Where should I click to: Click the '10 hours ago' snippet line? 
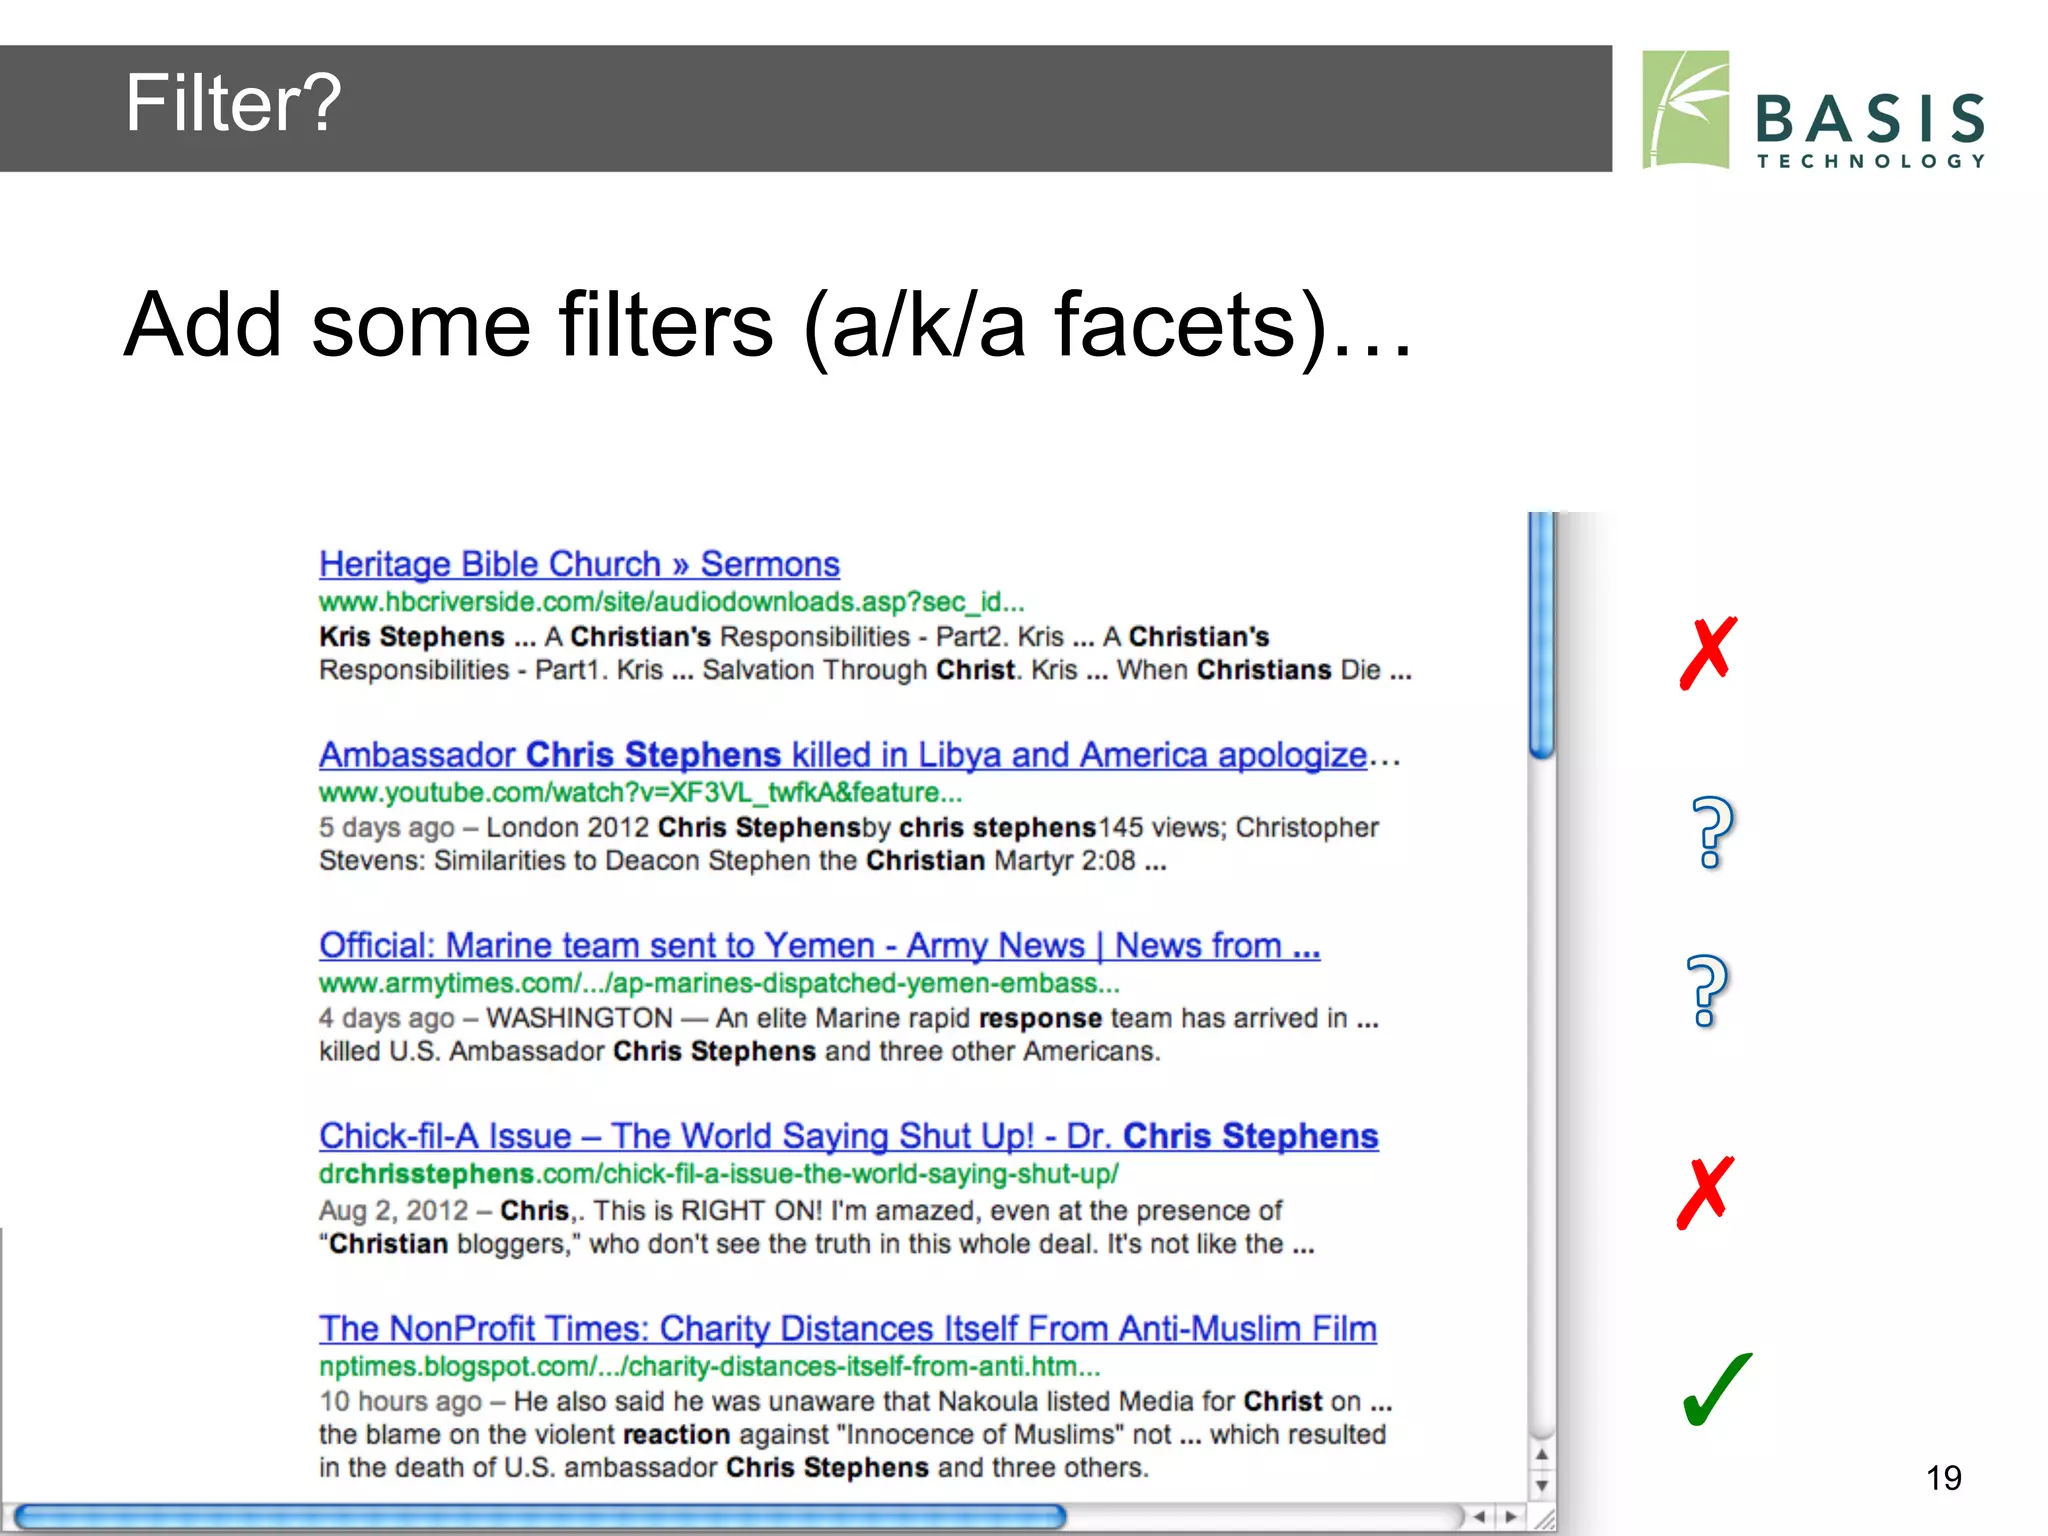click(x=855, y=1402)
